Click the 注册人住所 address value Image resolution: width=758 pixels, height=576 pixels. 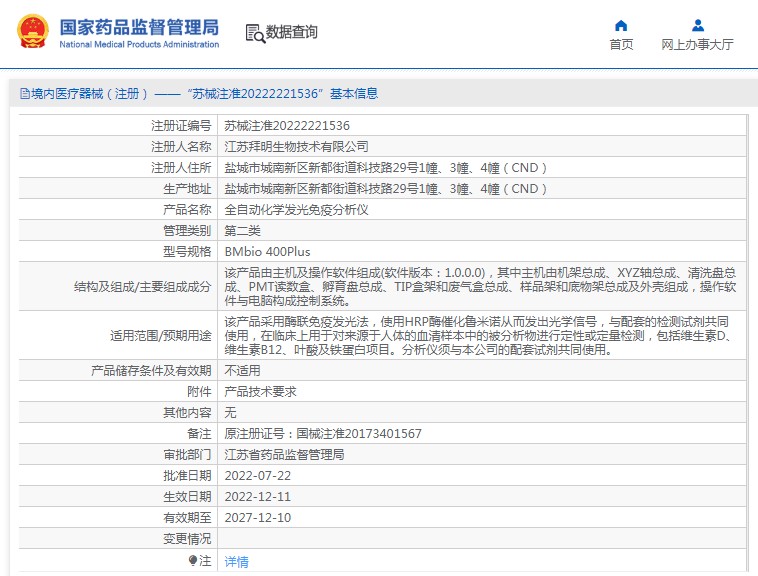pos(386,168)
